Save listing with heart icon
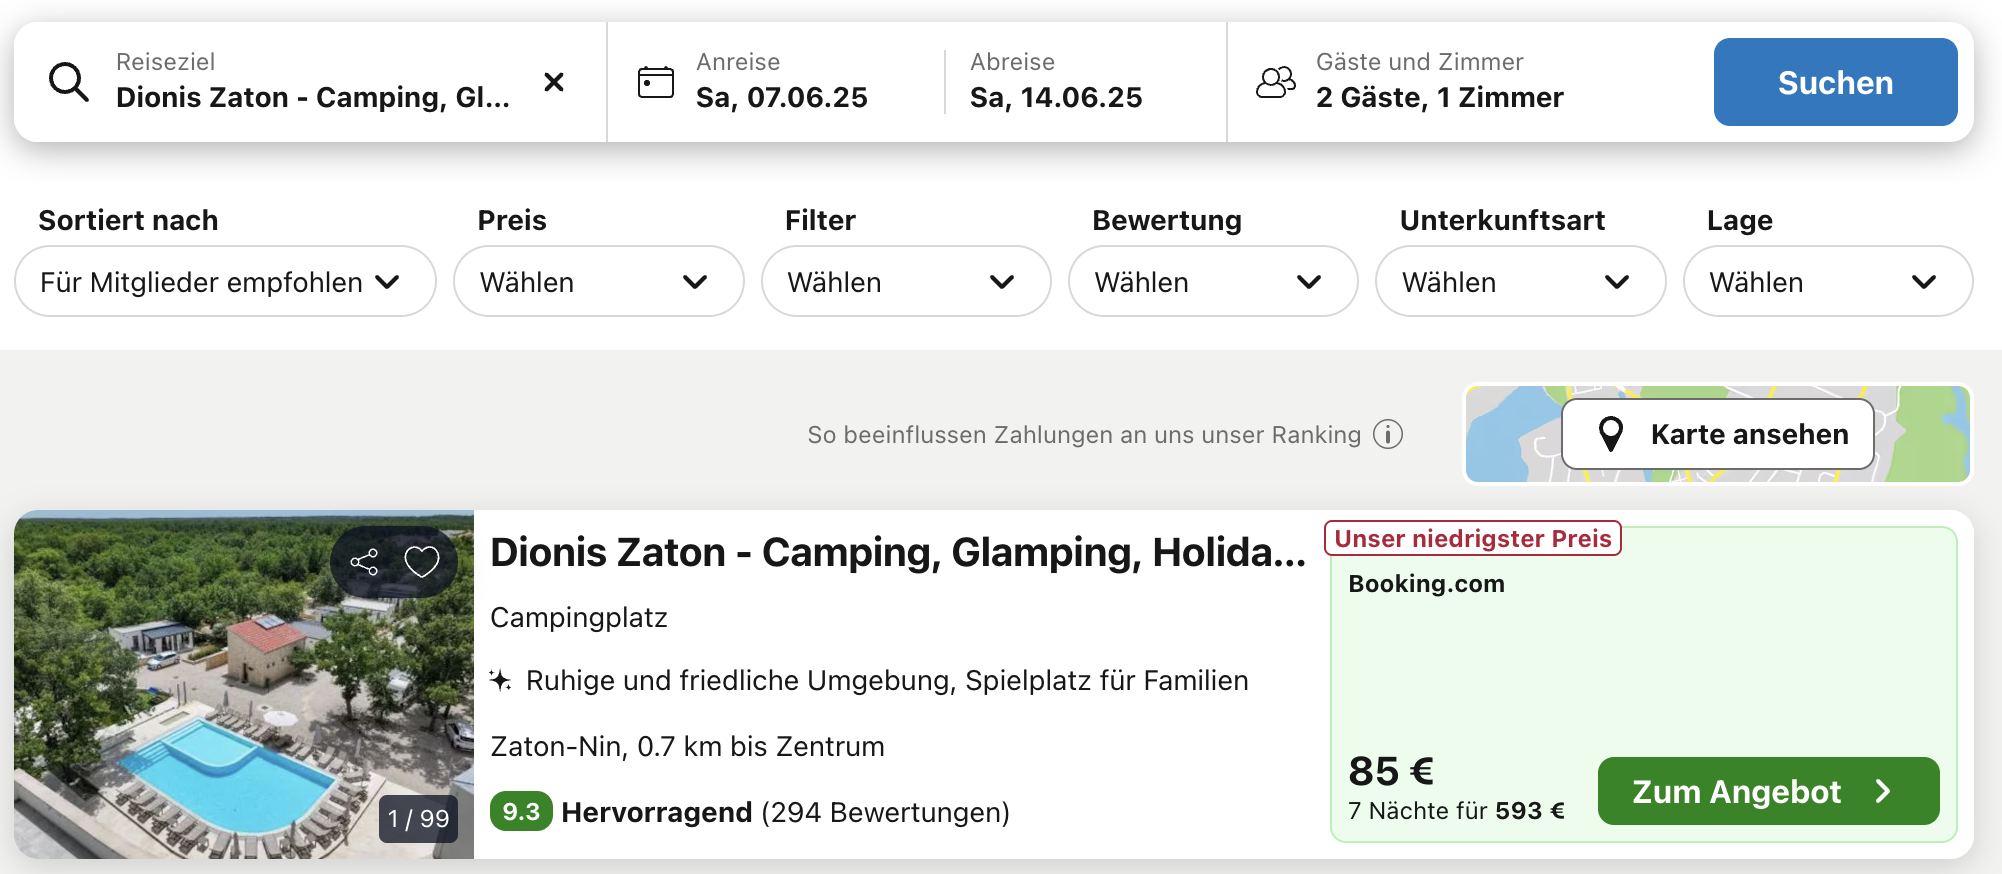Viewport: 2002px width, 874px height. pyautogui.click(x=421, y=562)
